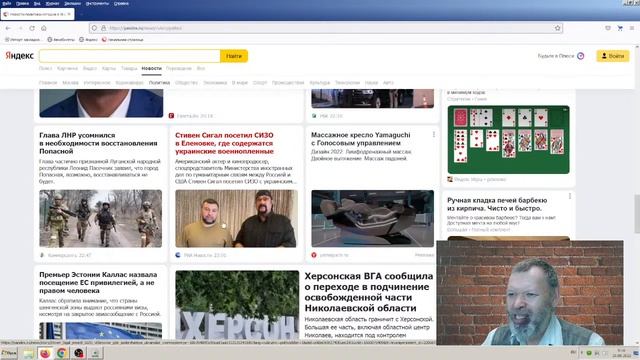The width and height of the screenshot is (640, 360).
Task: Switch to the Новости service tab
Action: click(x=151, y=69)
